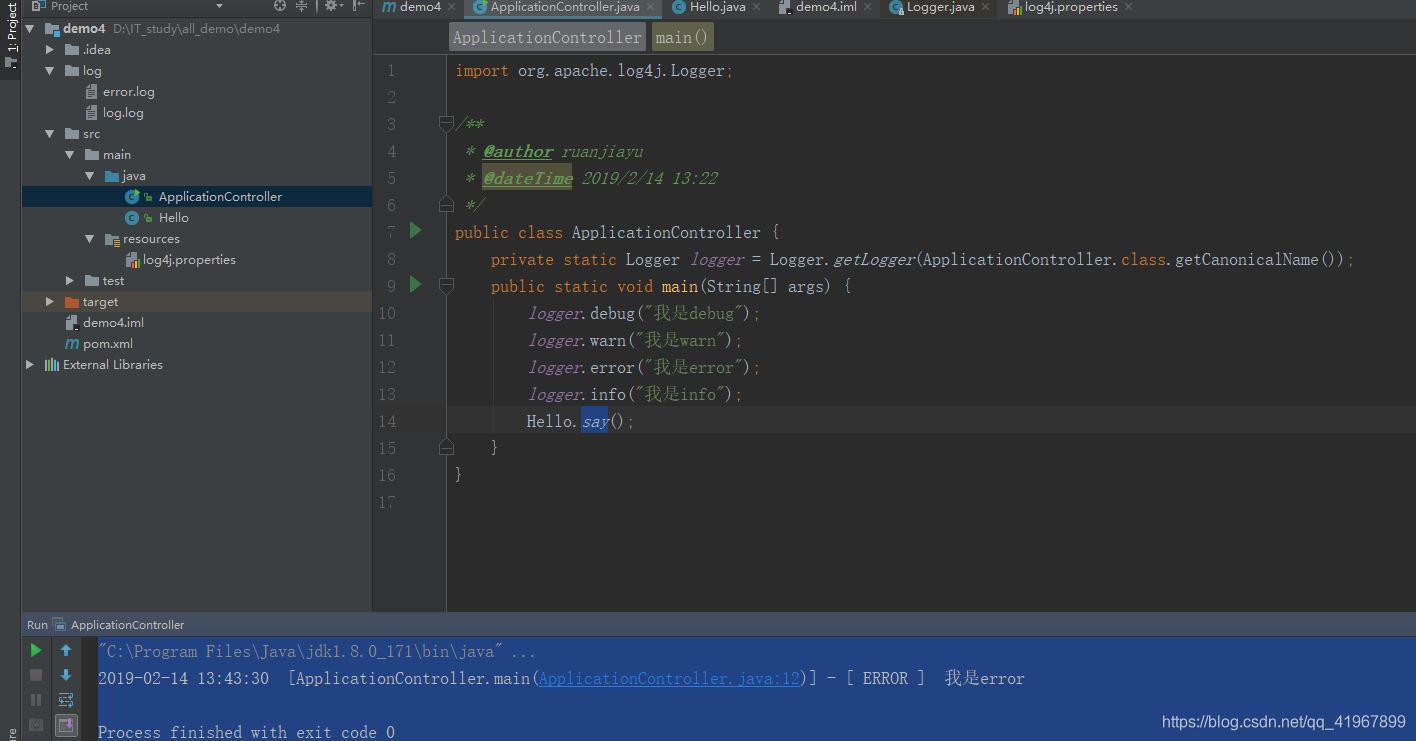Viewport: 1416px width, 741px height.
Task: Click run gutter icon beside main method line
Action: point(416,285)
